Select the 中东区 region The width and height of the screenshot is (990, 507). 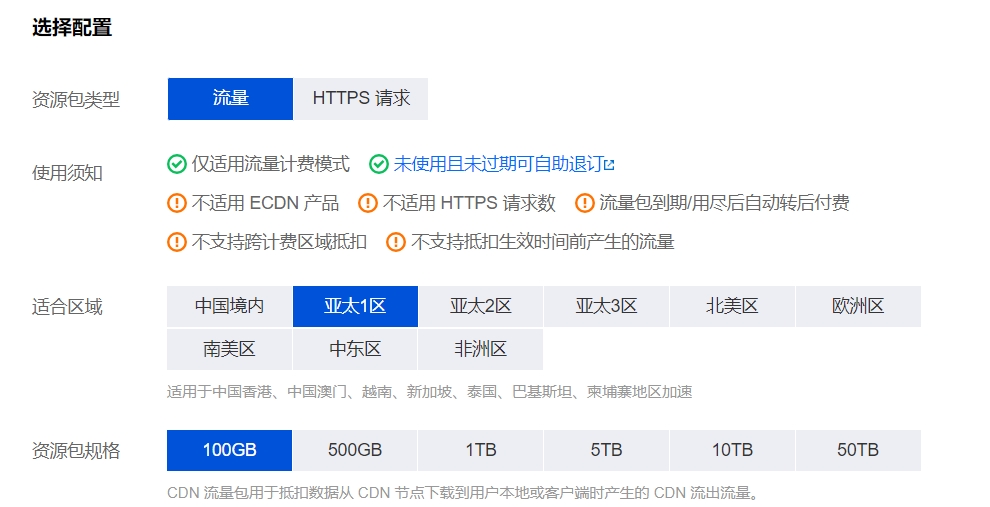pos(355,349)
